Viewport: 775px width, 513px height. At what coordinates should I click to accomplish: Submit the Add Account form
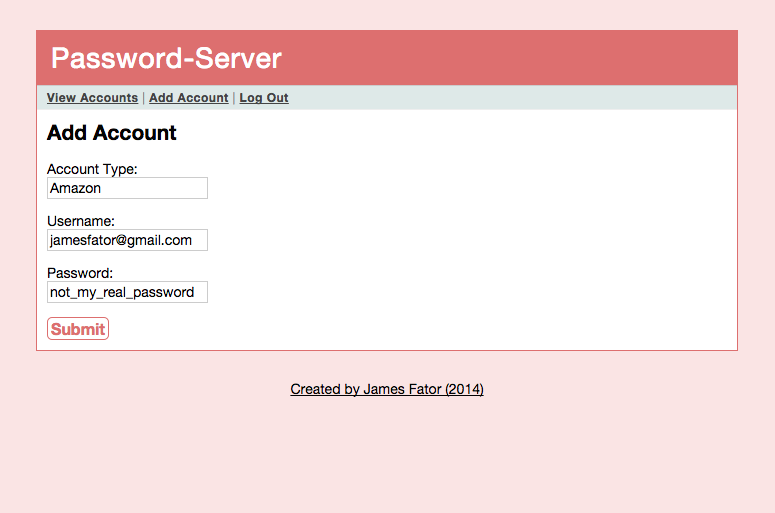[78, 329]
